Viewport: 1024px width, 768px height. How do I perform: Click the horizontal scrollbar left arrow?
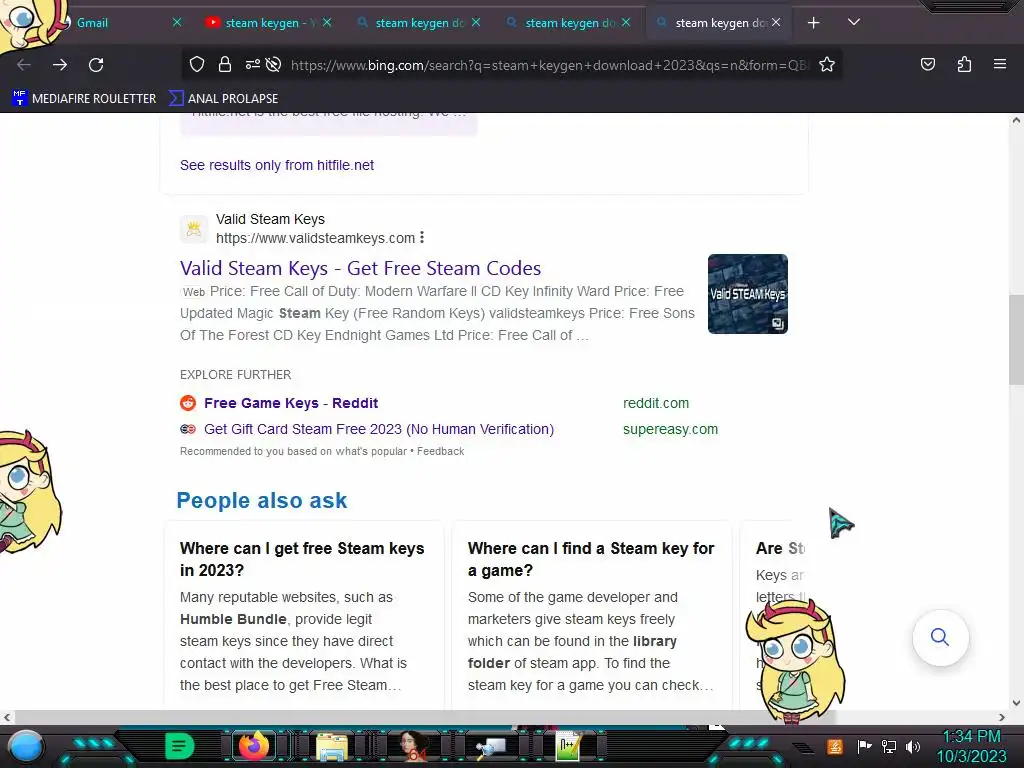7,717
